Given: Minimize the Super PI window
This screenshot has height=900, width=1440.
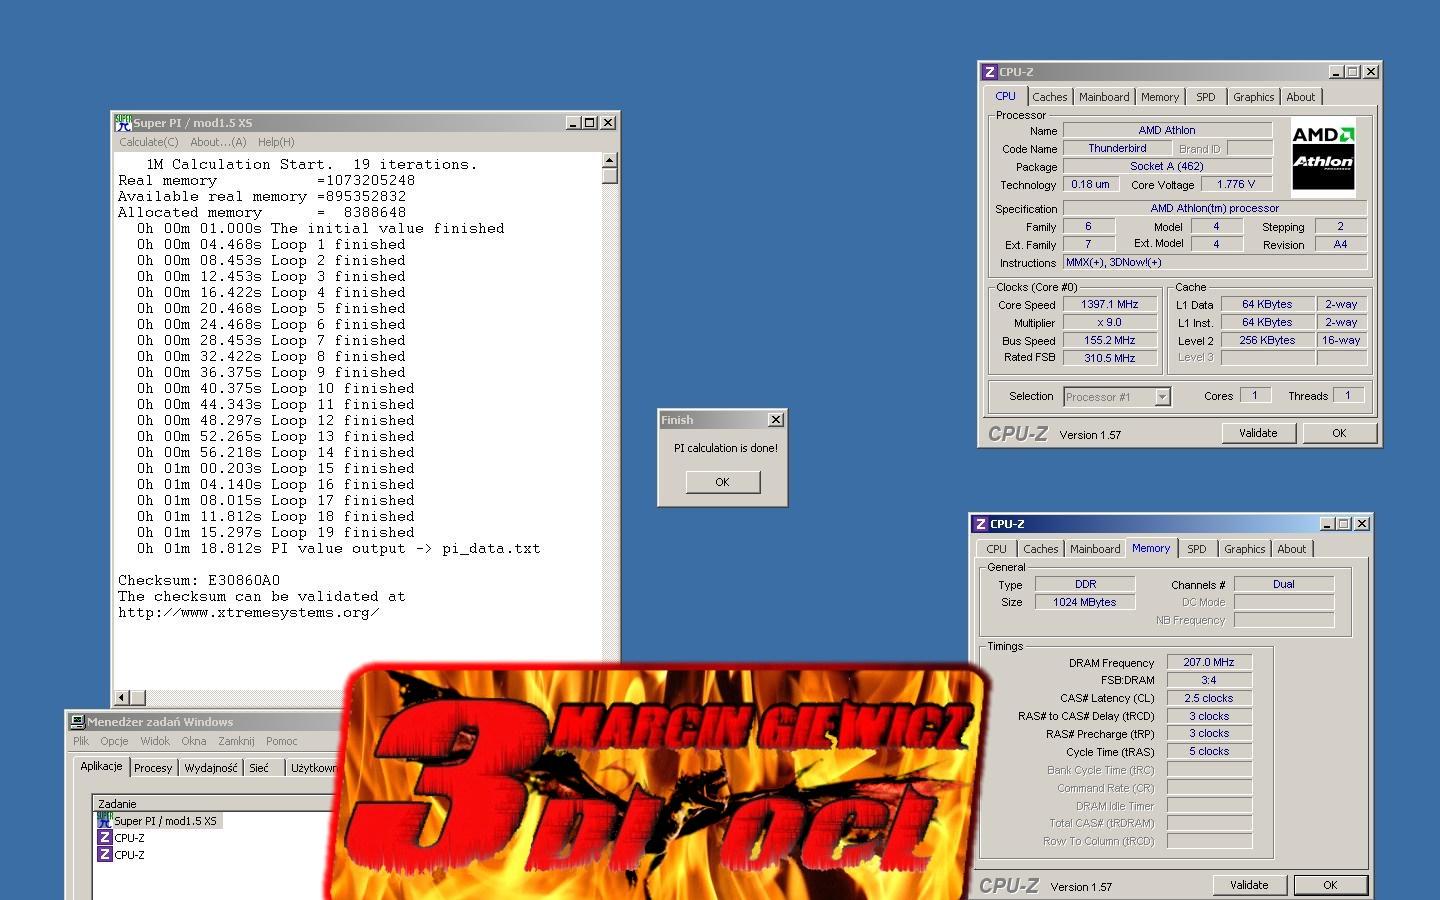Looking at the screenshot, I should [x=574, y=123].
